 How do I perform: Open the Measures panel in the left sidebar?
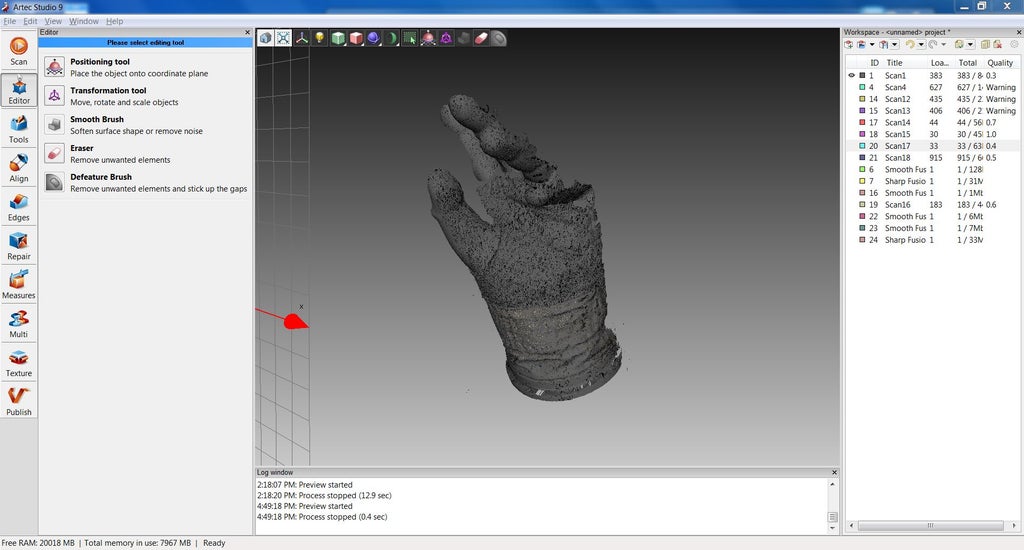coord(19,282)
